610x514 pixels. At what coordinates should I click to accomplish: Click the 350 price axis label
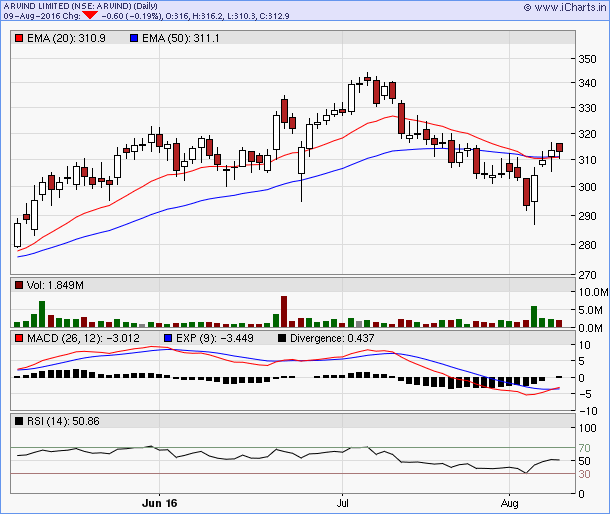coord(587,59)
